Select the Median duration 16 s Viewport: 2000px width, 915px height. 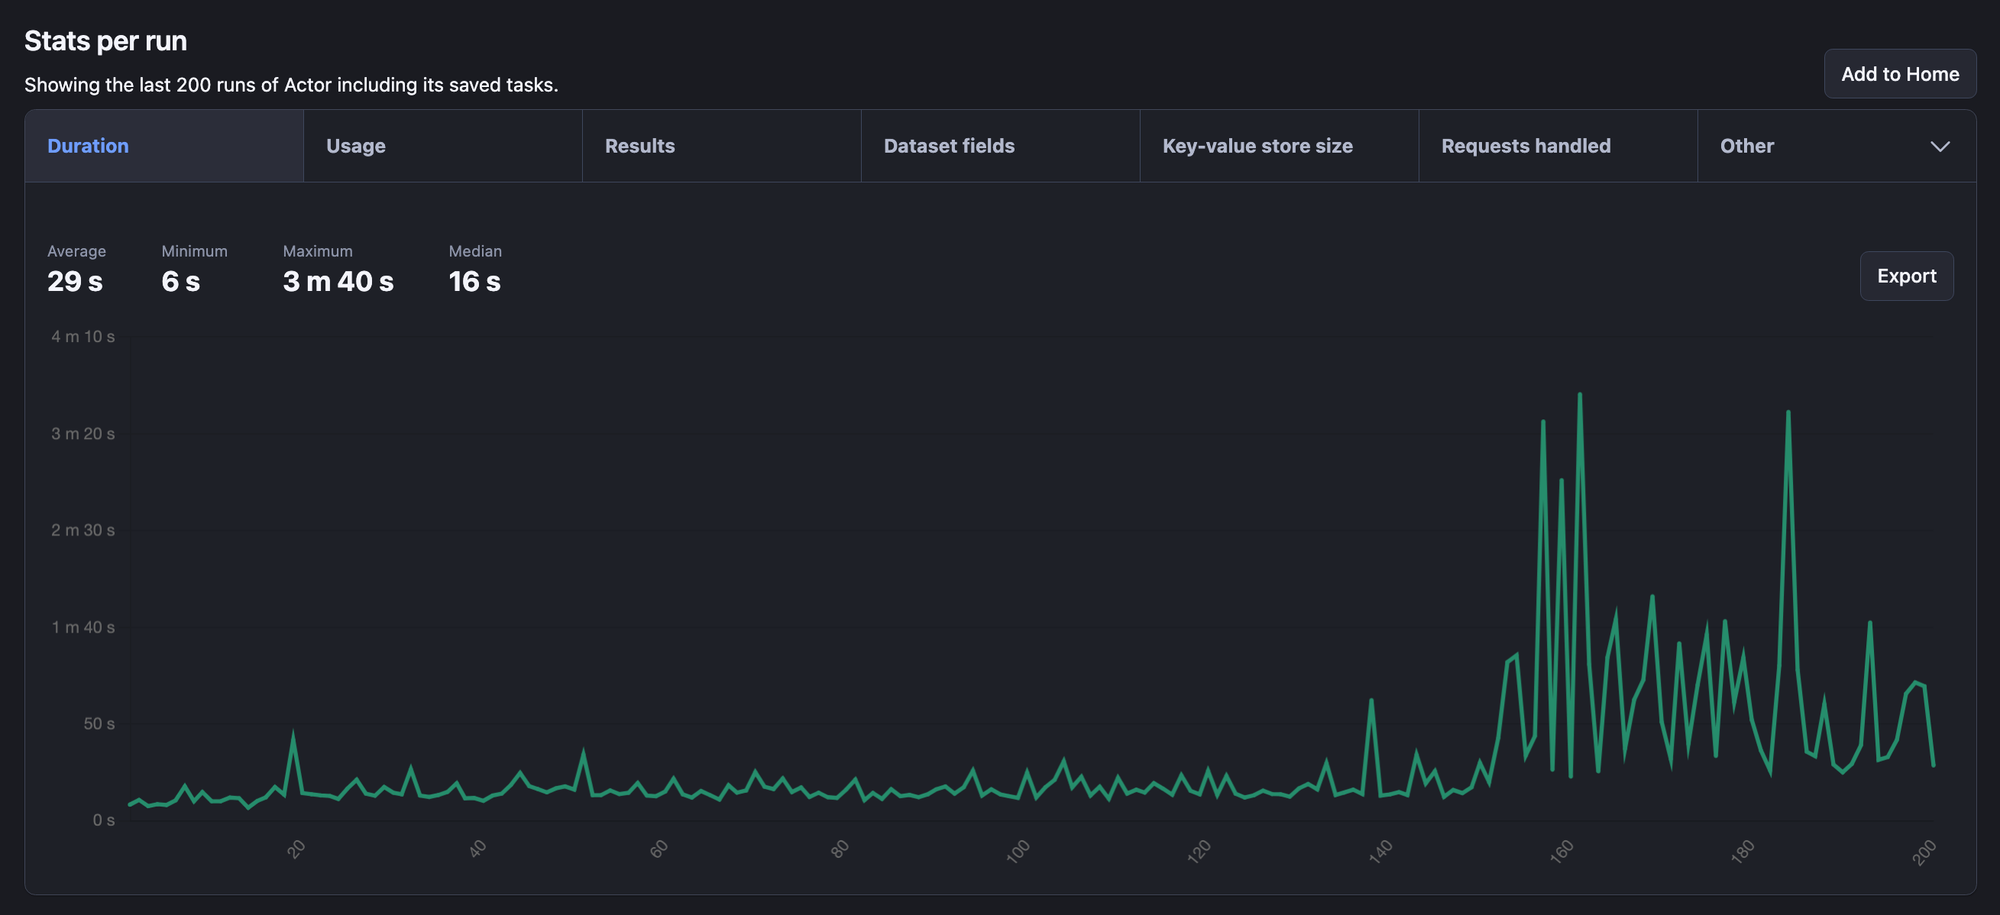click(474, 281)
